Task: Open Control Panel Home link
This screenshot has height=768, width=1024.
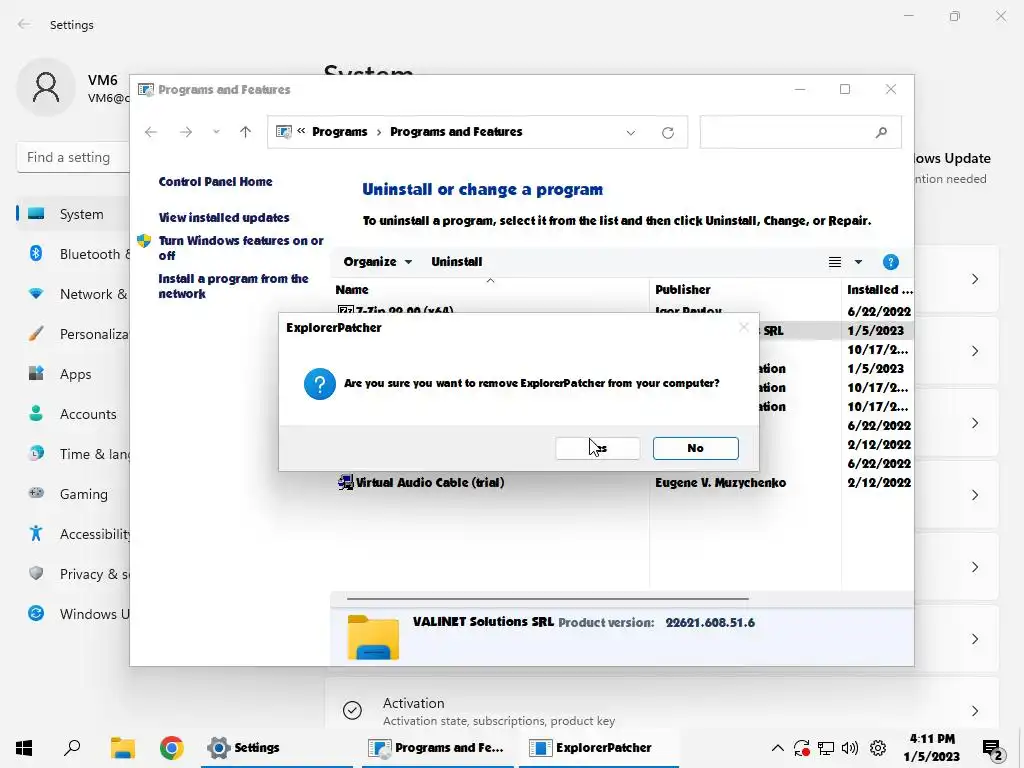Action: coord(216,182)
